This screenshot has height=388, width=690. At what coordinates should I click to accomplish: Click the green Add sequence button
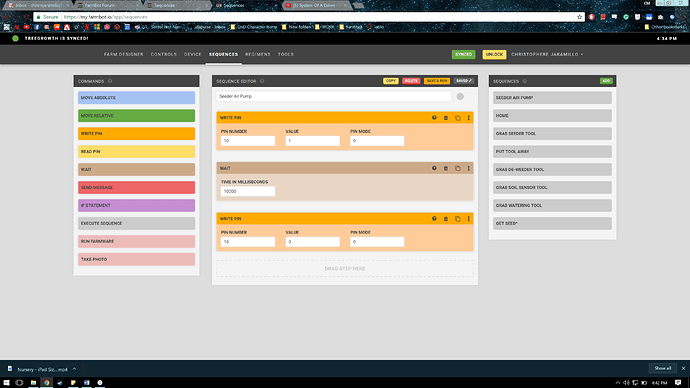click(x=606, y=81)
